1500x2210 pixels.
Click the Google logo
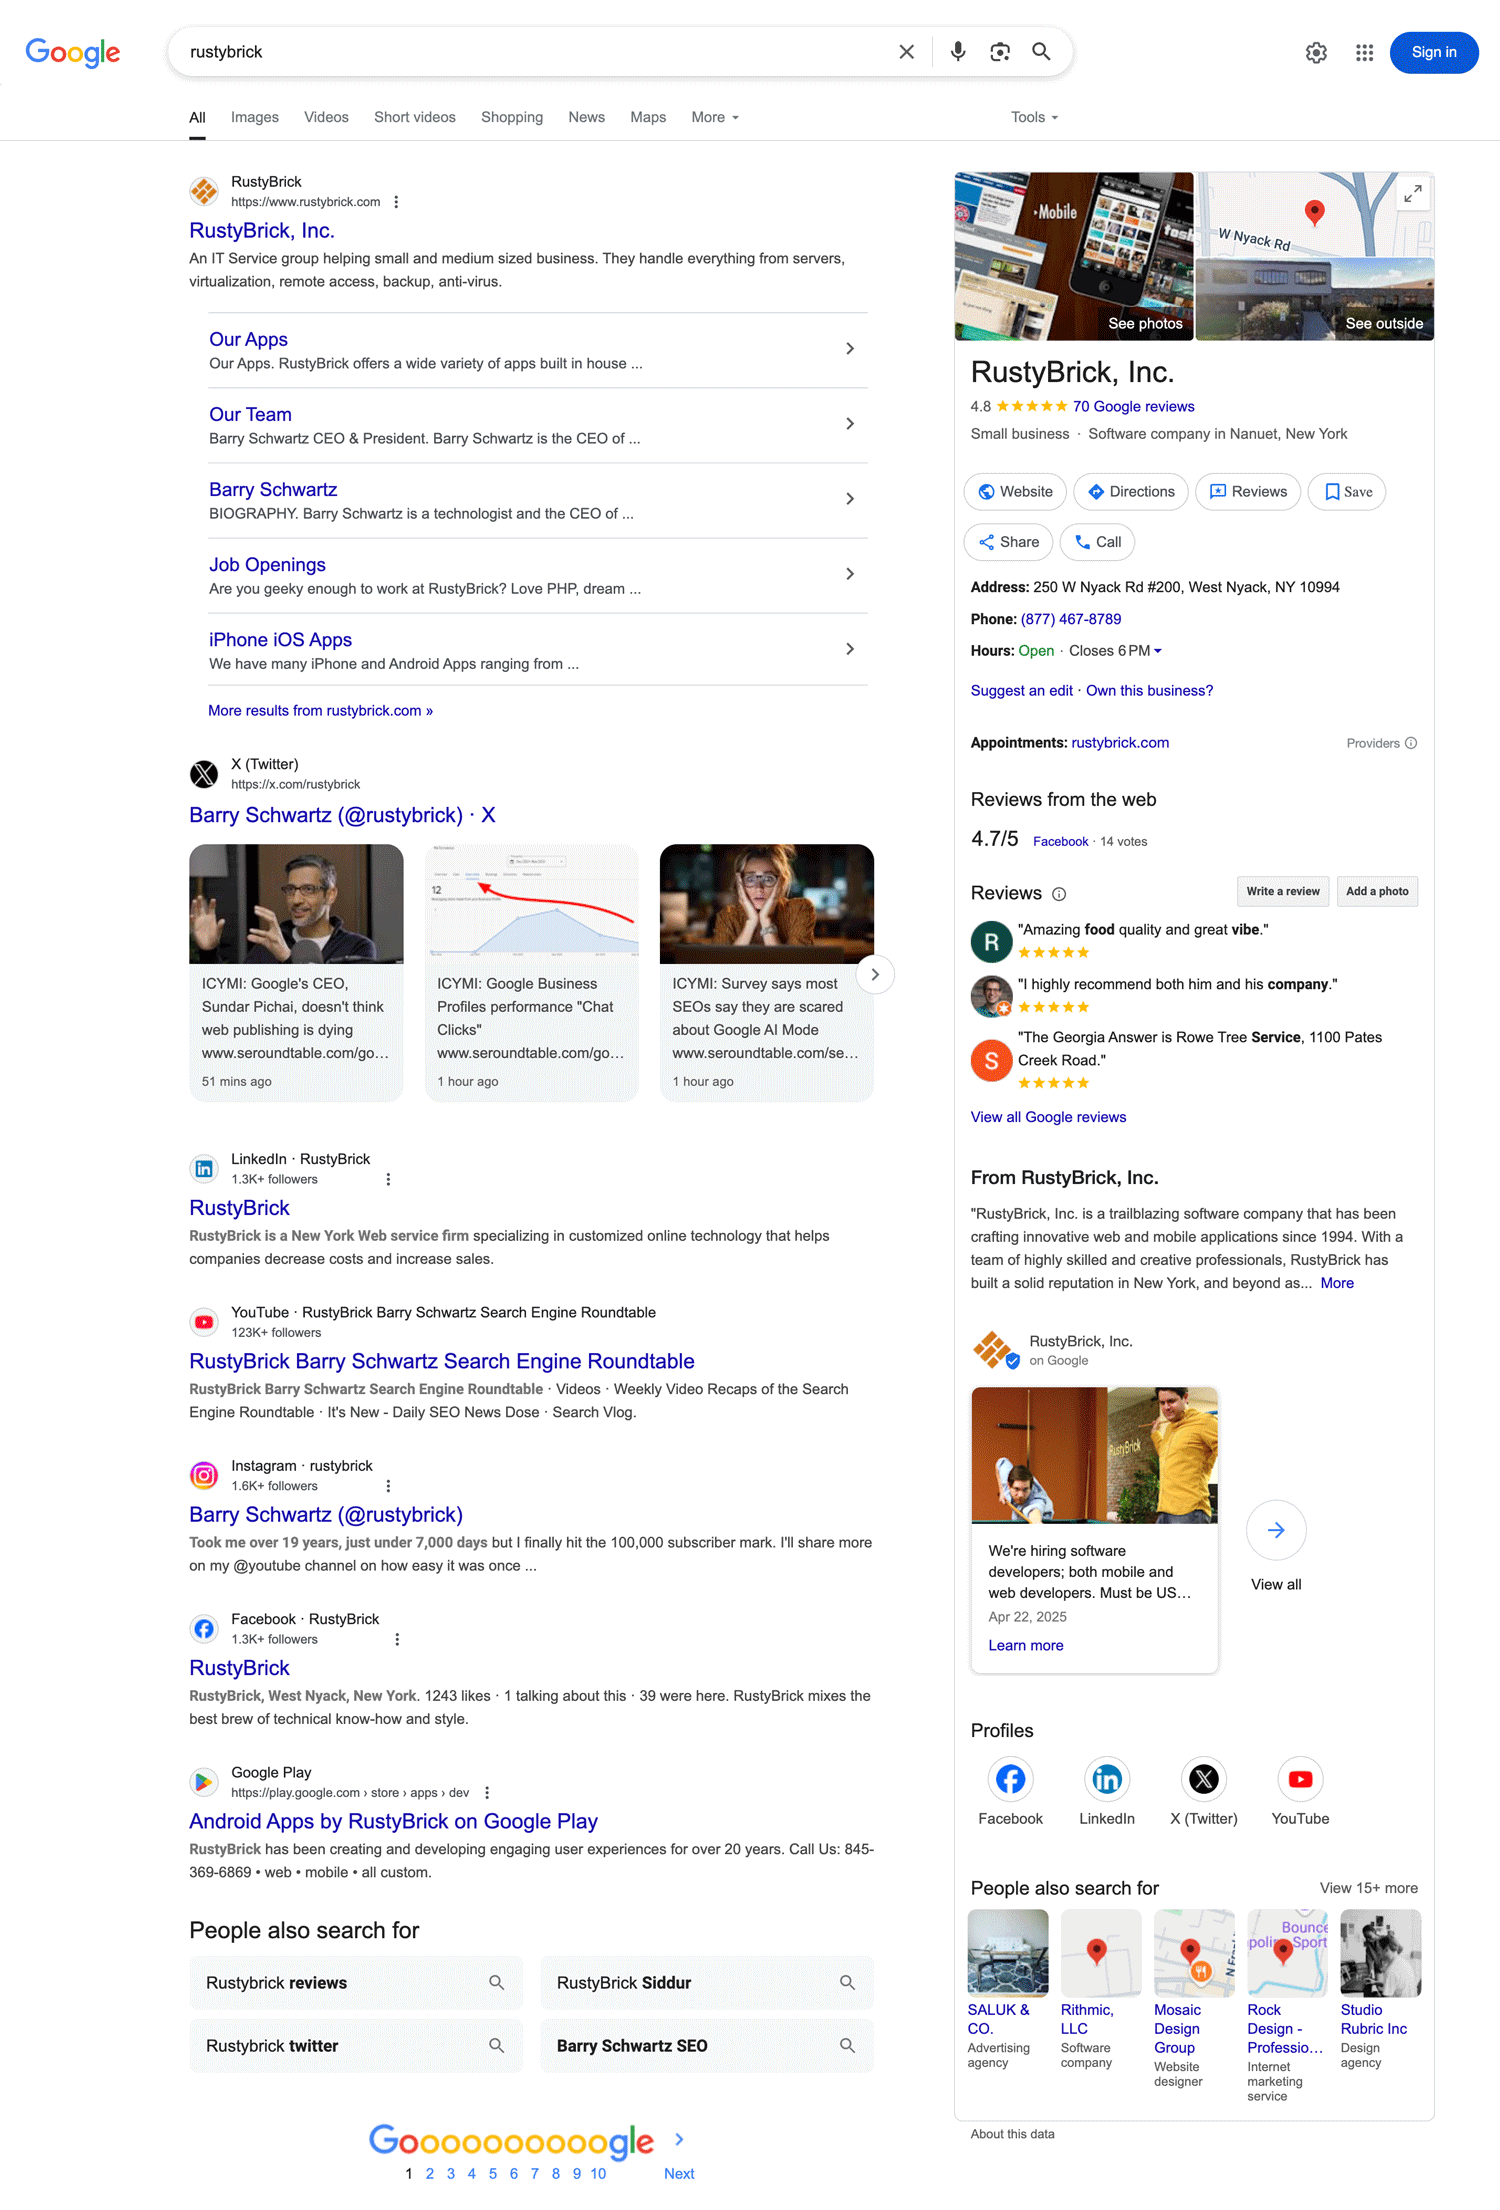point(73,52)
